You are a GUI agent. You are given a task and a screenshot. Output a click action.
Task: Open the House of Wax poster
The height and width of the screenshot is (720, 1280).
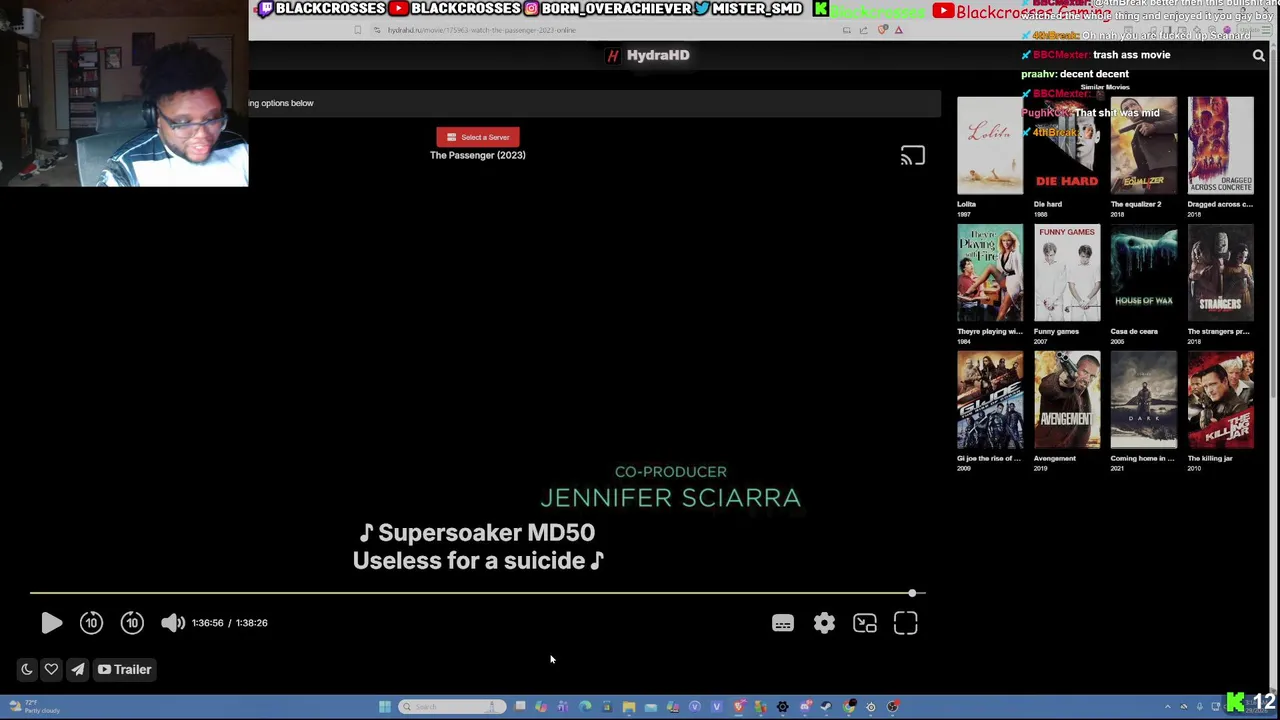[1144, 273]
